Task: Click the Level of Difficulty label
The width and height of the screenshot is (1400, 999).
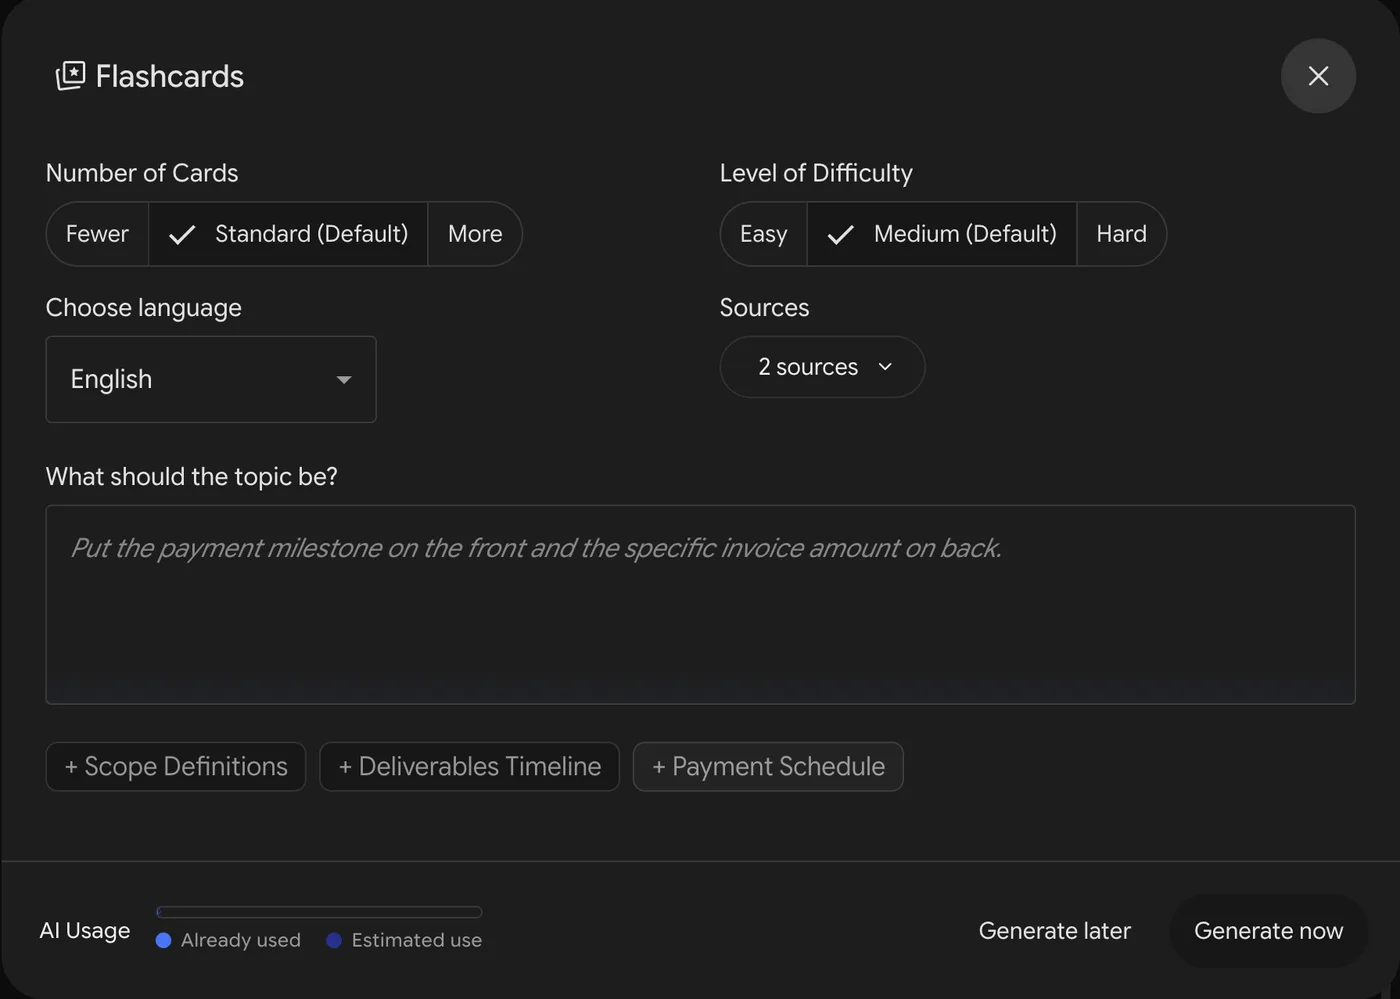Action: (x=816, y=173)
